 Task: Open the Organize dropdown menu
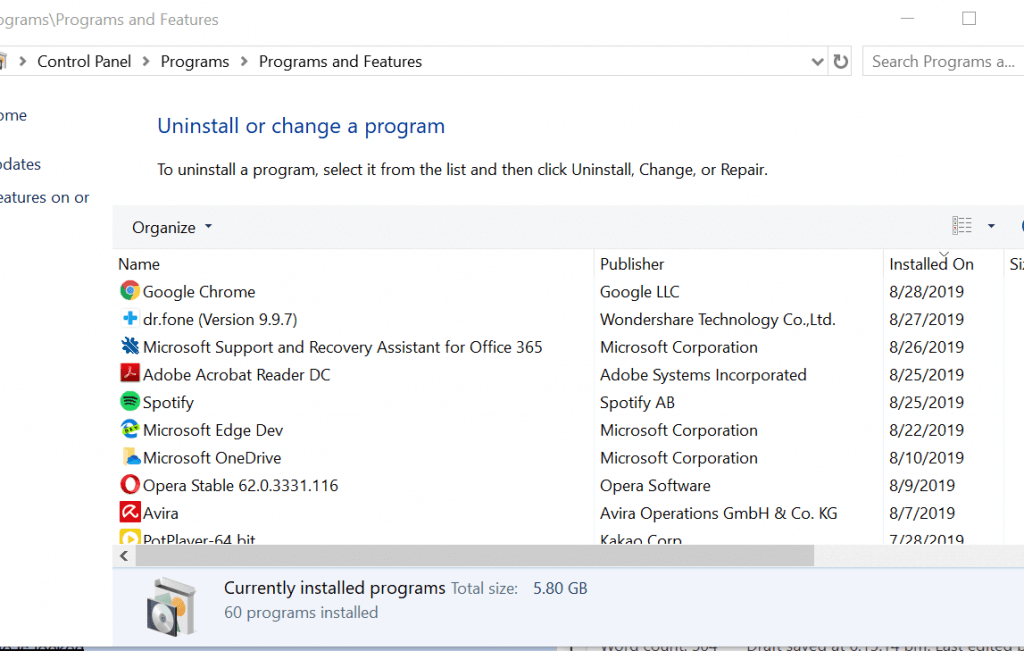coord(172,227)
